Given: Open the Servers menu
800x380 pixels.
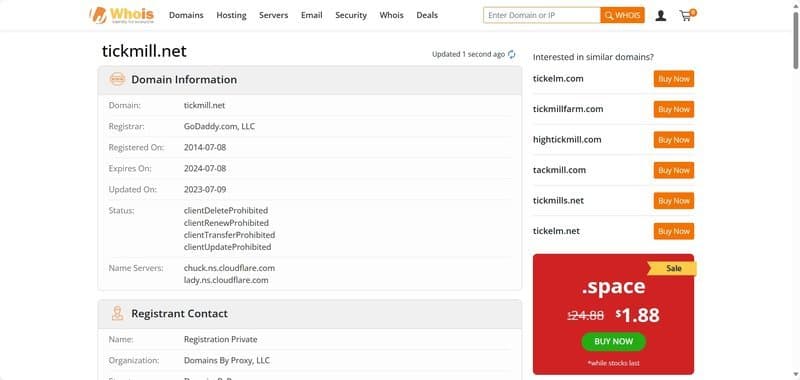Looking at the screenshot, I should coord(273,15).
